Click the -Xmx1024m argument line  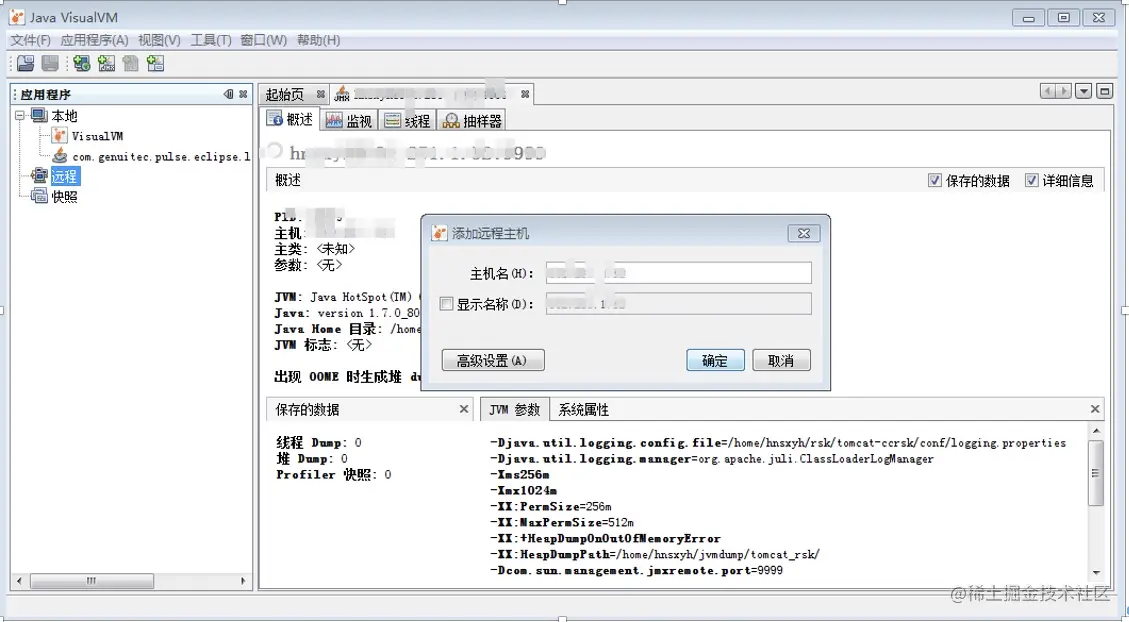pos(523,490)
